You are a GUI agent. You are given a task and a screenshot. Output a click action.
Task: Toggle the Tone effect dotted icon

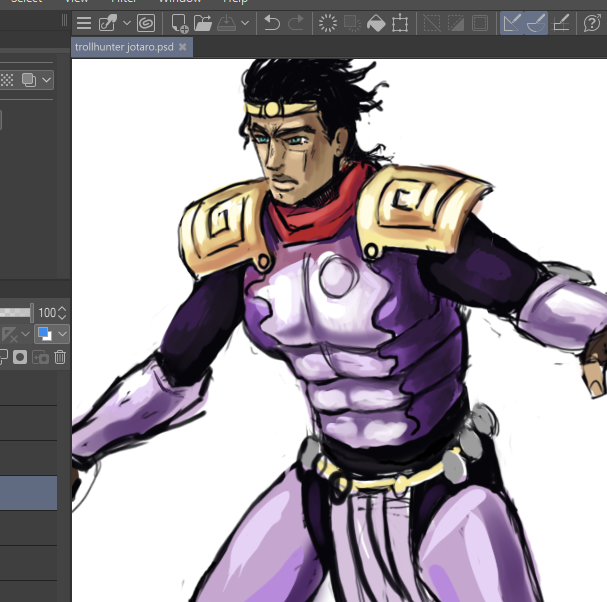click(x=7, y=80)
